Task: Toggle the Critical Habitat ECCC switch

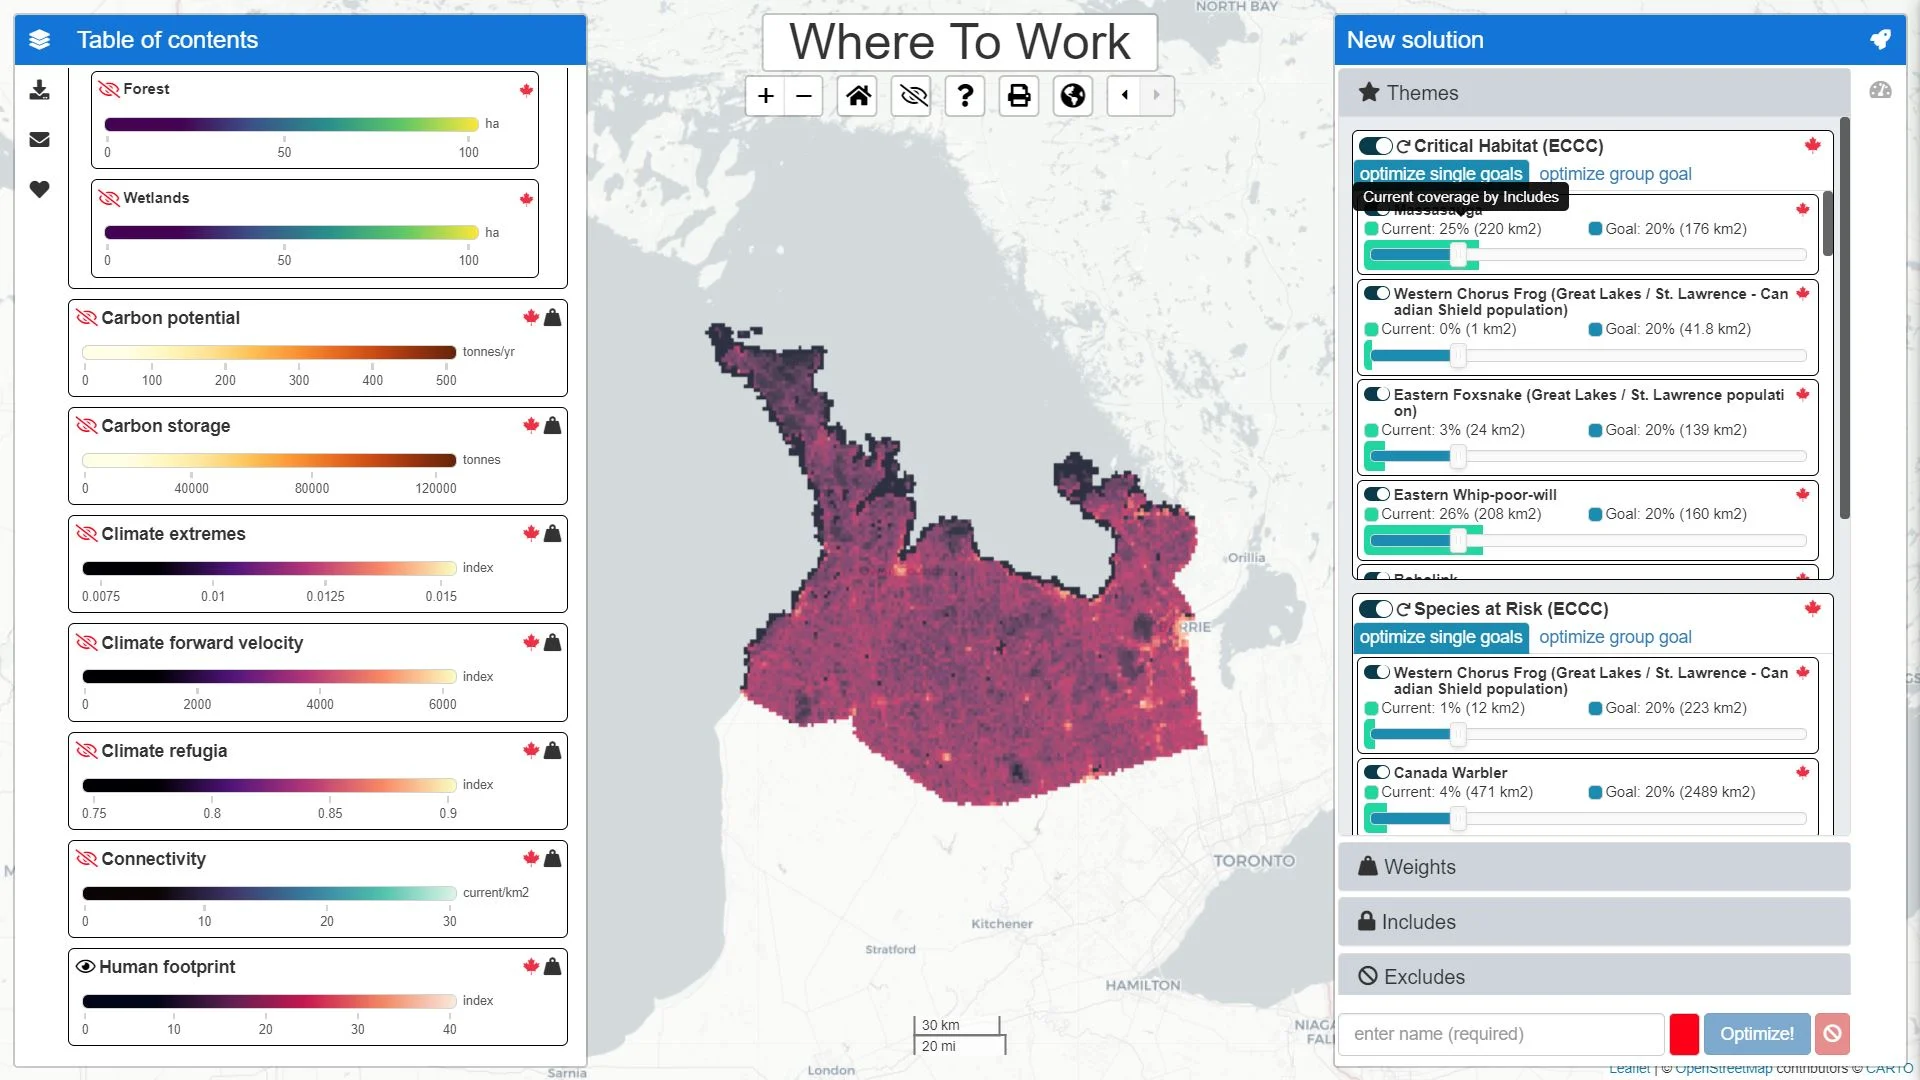Action: tap(1377, 145)
